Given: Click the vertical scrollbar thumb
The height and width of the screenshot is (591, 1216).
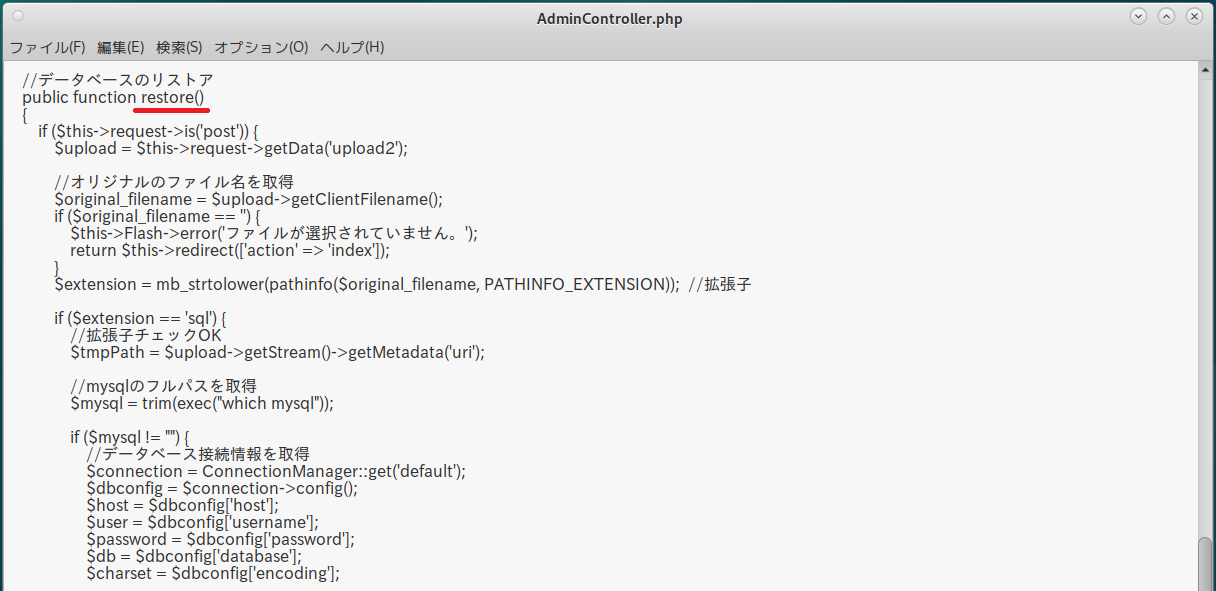Looking at the screenshot, I should coord(1204,564).
